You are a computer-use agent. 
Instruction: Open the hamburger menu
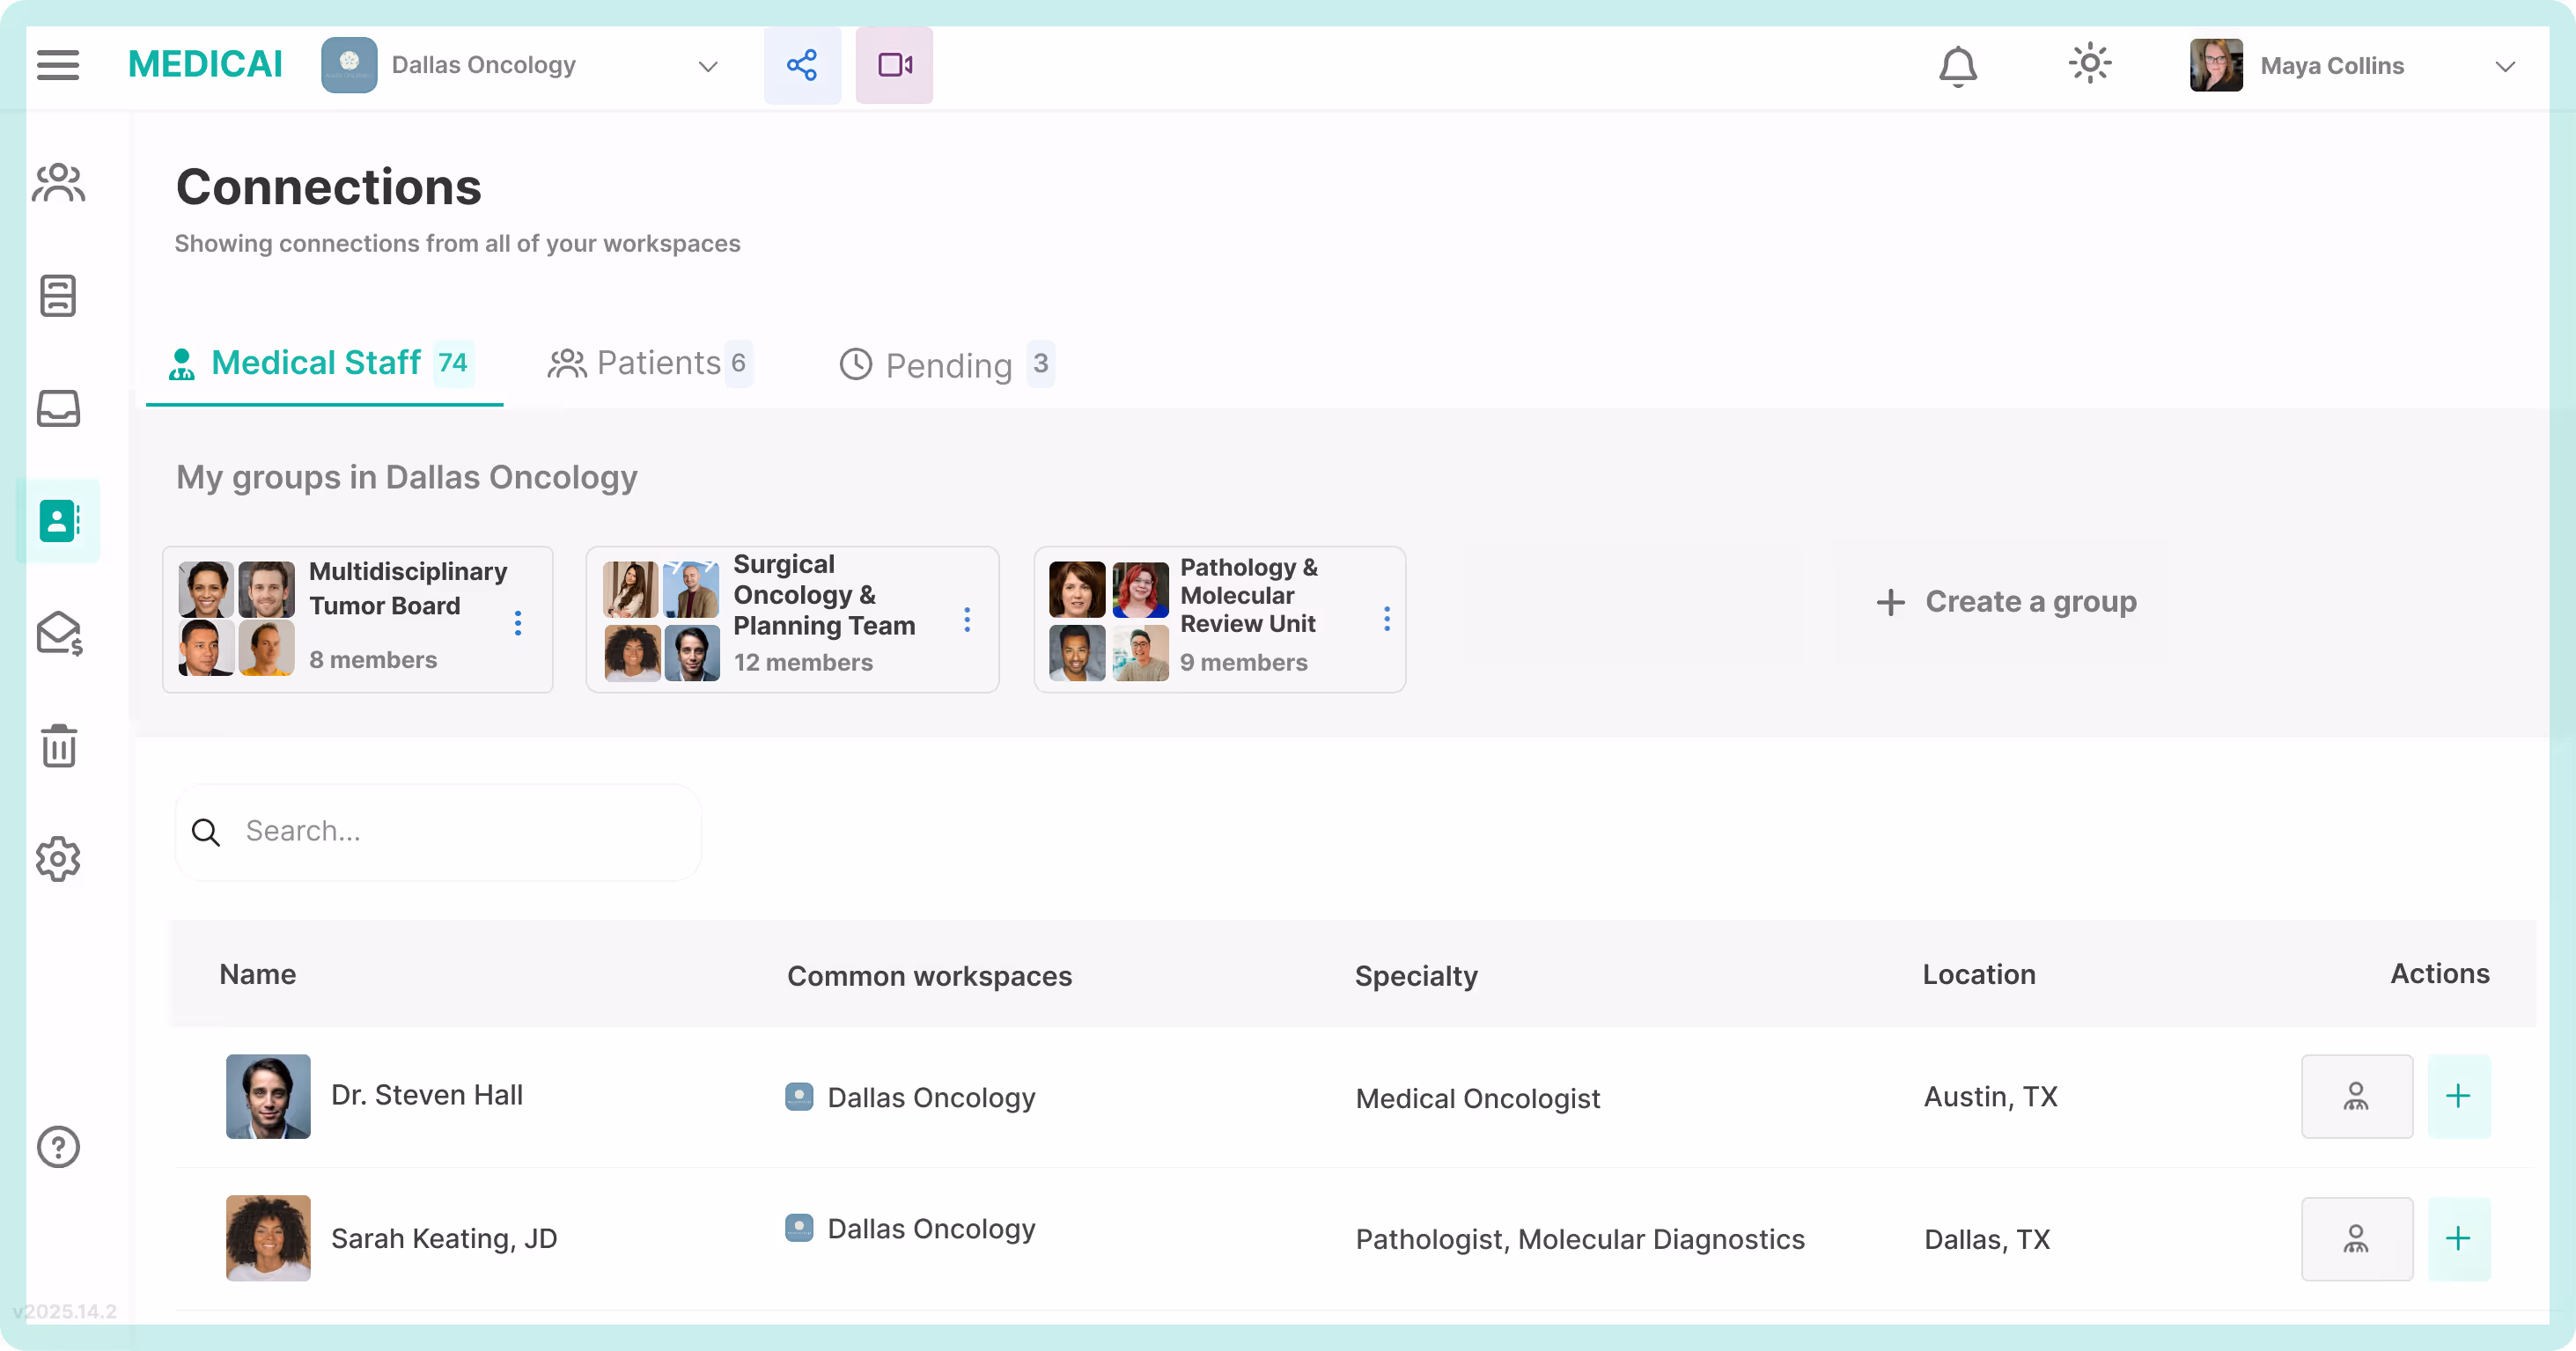point(58,65)
